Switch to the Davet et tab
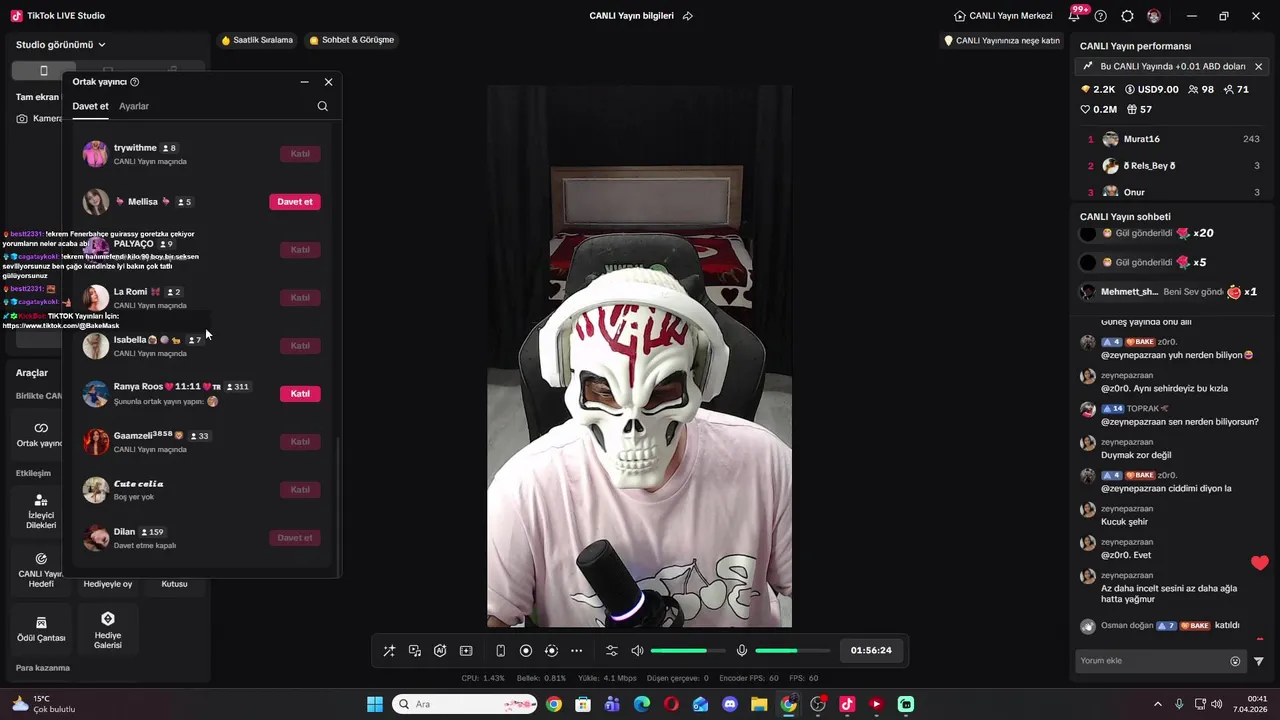This screenshot has width=1280, height=720. coord(90,106)
